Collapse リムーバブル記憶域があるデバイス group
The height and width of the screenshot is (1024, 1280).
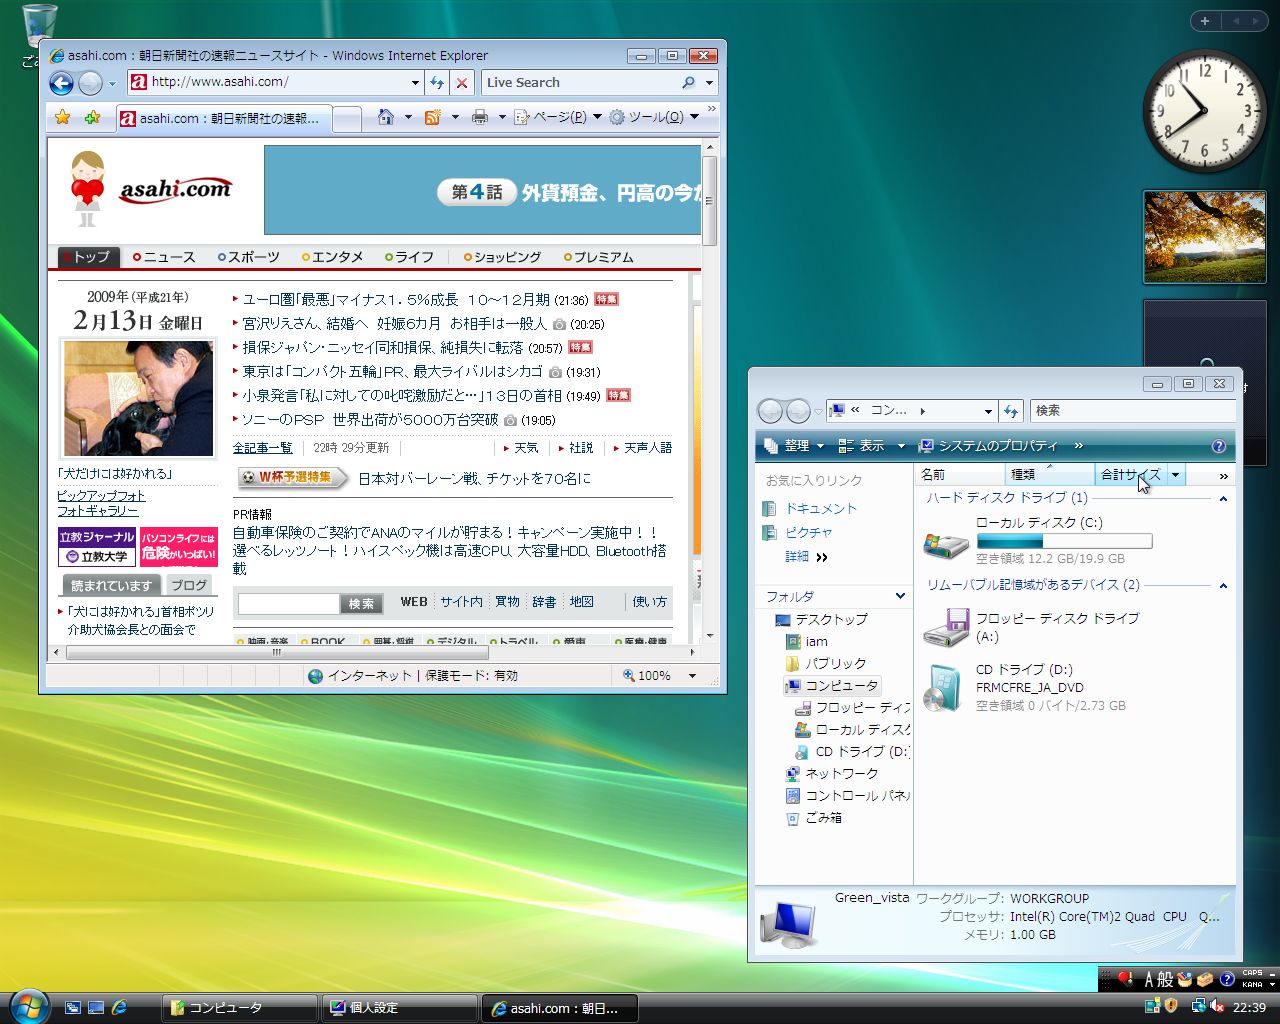(1223, 585)
